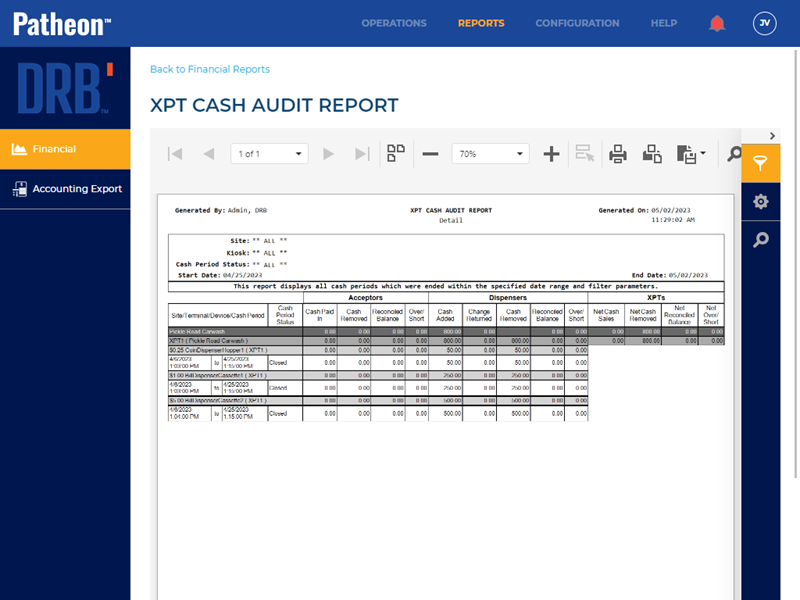Open the Configuration menu

(577, 23)
